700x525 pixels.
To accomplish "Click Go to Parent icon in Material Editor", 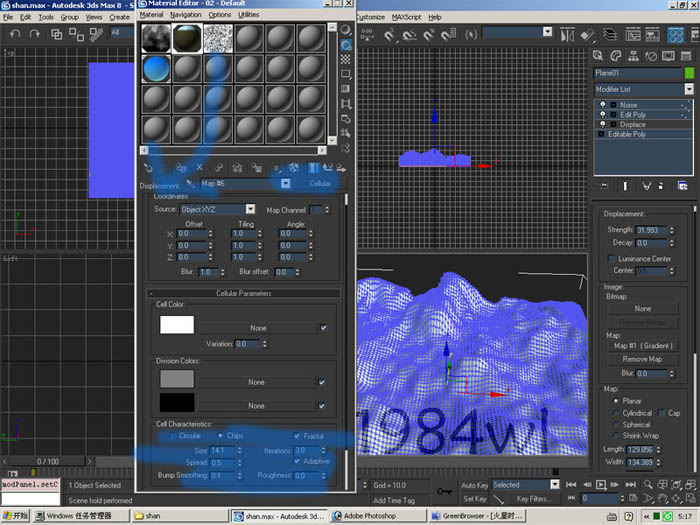I will click(328, 167).
